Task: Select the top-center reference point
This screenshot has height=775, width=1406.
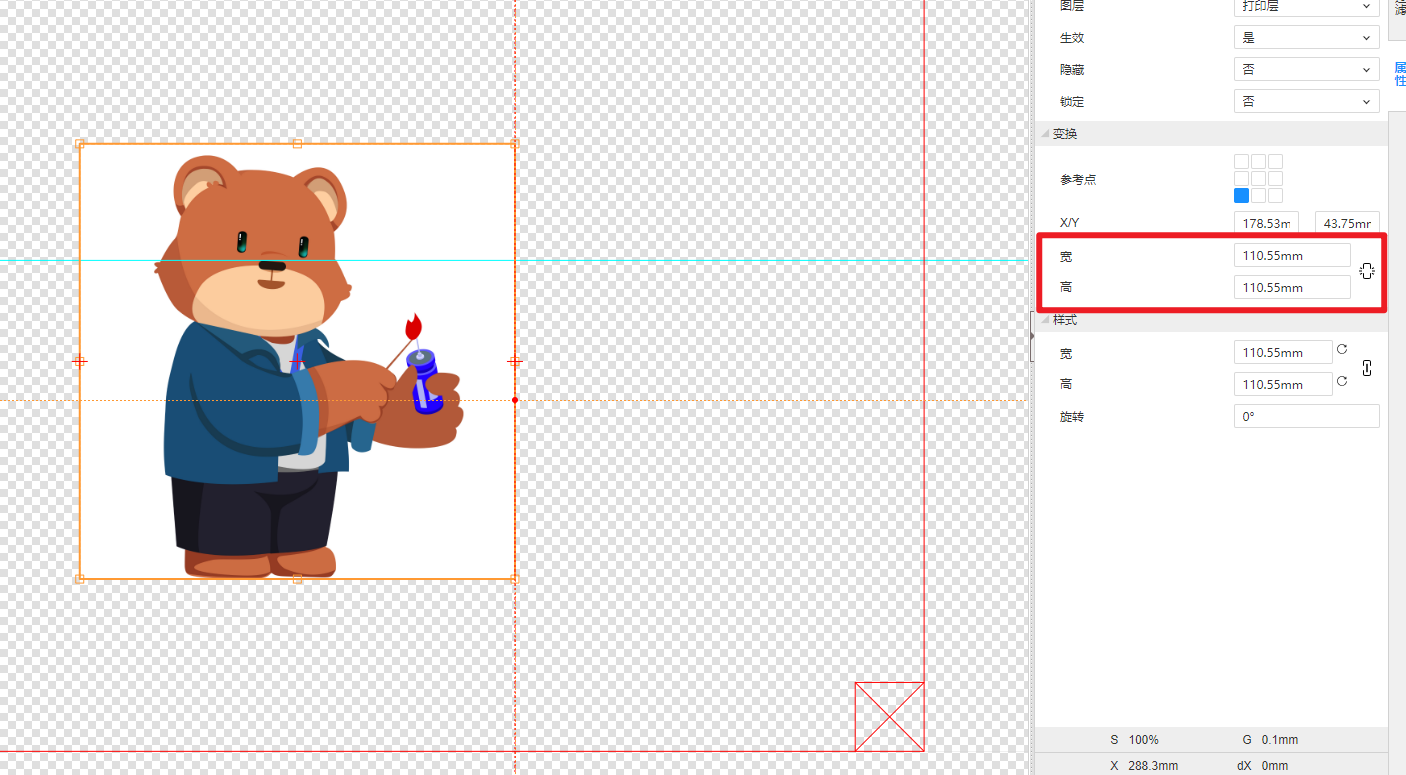Action: pos(1258,161)
